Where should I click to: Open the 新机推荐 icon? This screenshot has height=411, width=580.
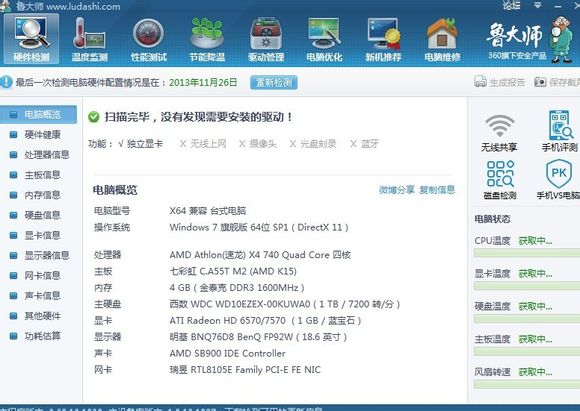pos(383,40)
